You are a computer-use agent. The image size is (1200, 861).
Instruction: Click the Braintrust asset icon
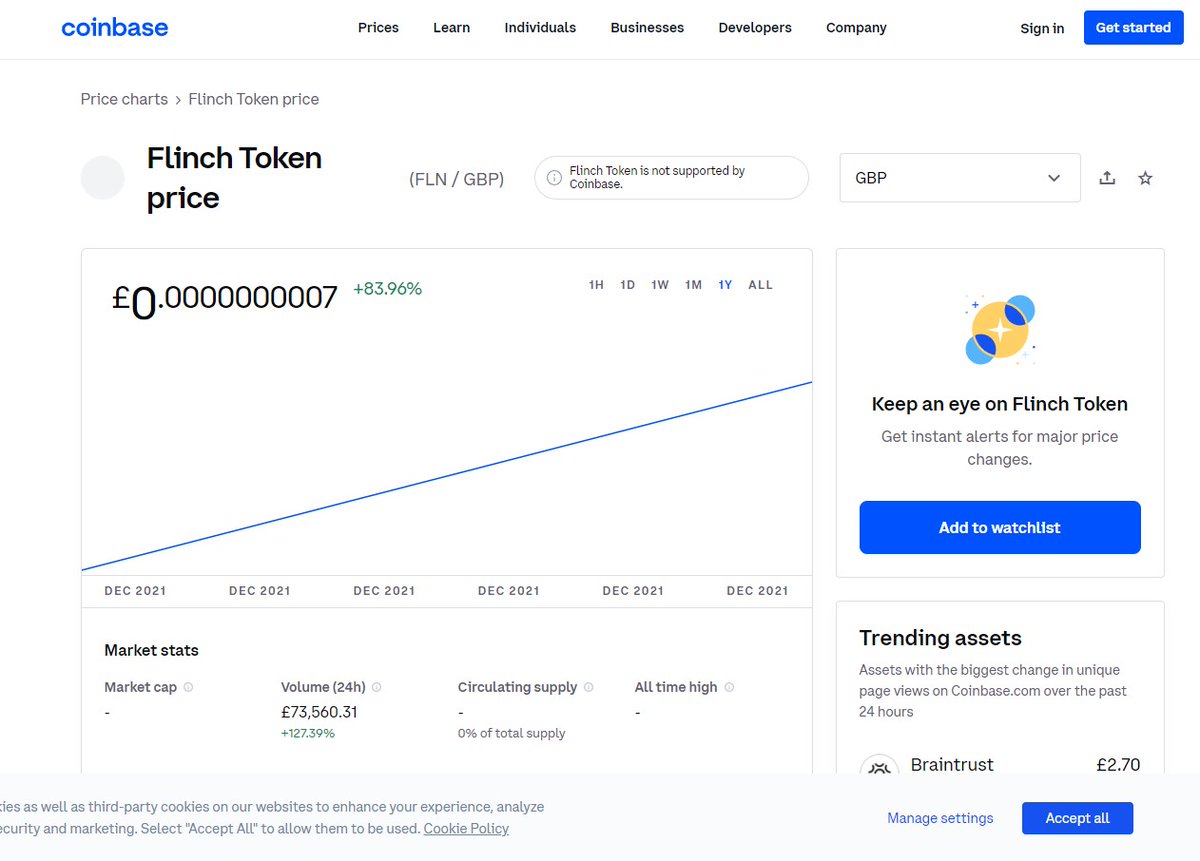click(x=879, y=766)
